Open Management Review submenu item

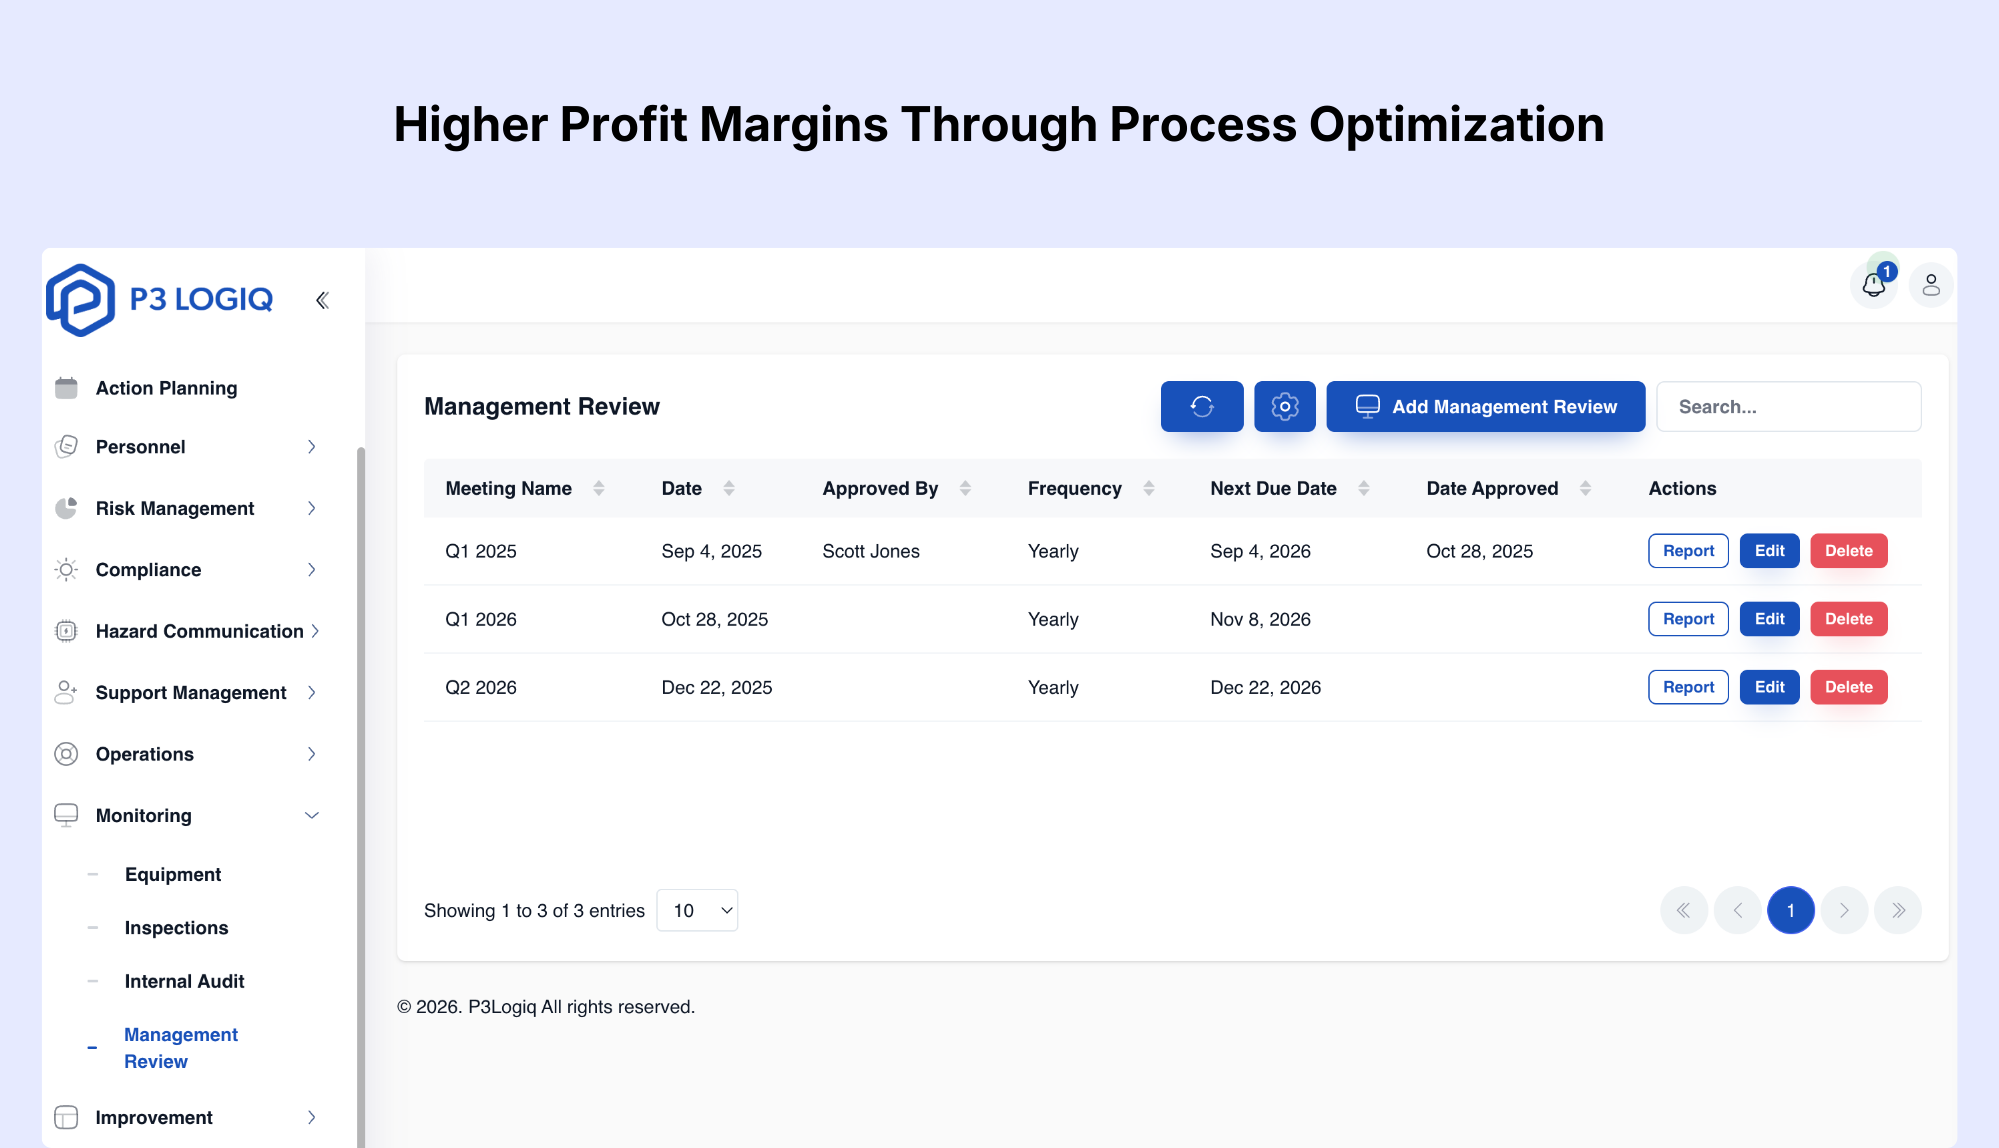click(x=181, y=1048)
